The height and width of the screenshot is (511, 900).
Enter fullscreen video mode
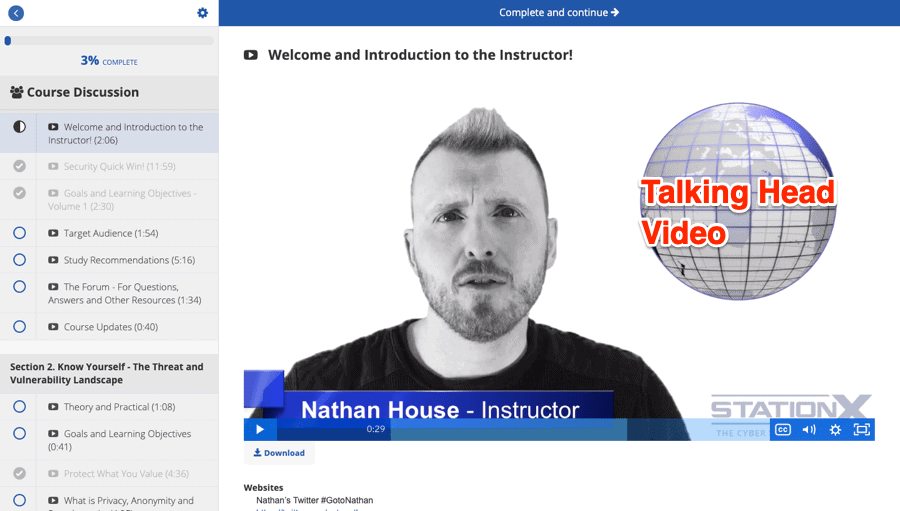pyautogui.click(x=862, y=429)
